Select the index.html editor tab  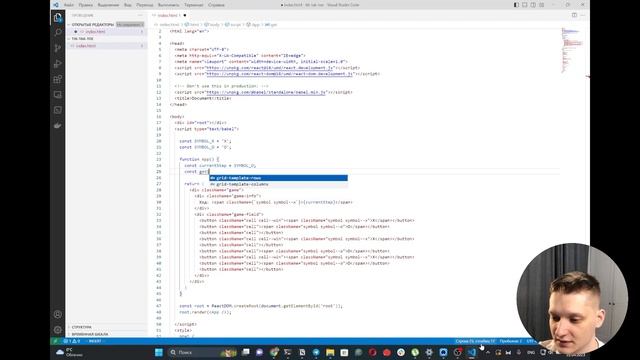169,15
